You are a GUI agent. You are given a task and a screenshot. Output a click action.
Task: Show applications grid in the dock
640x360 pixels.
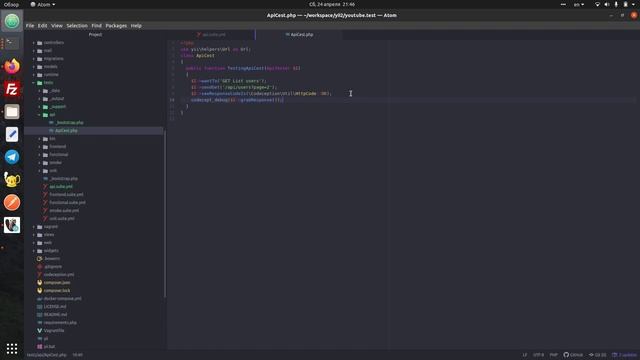12,348
